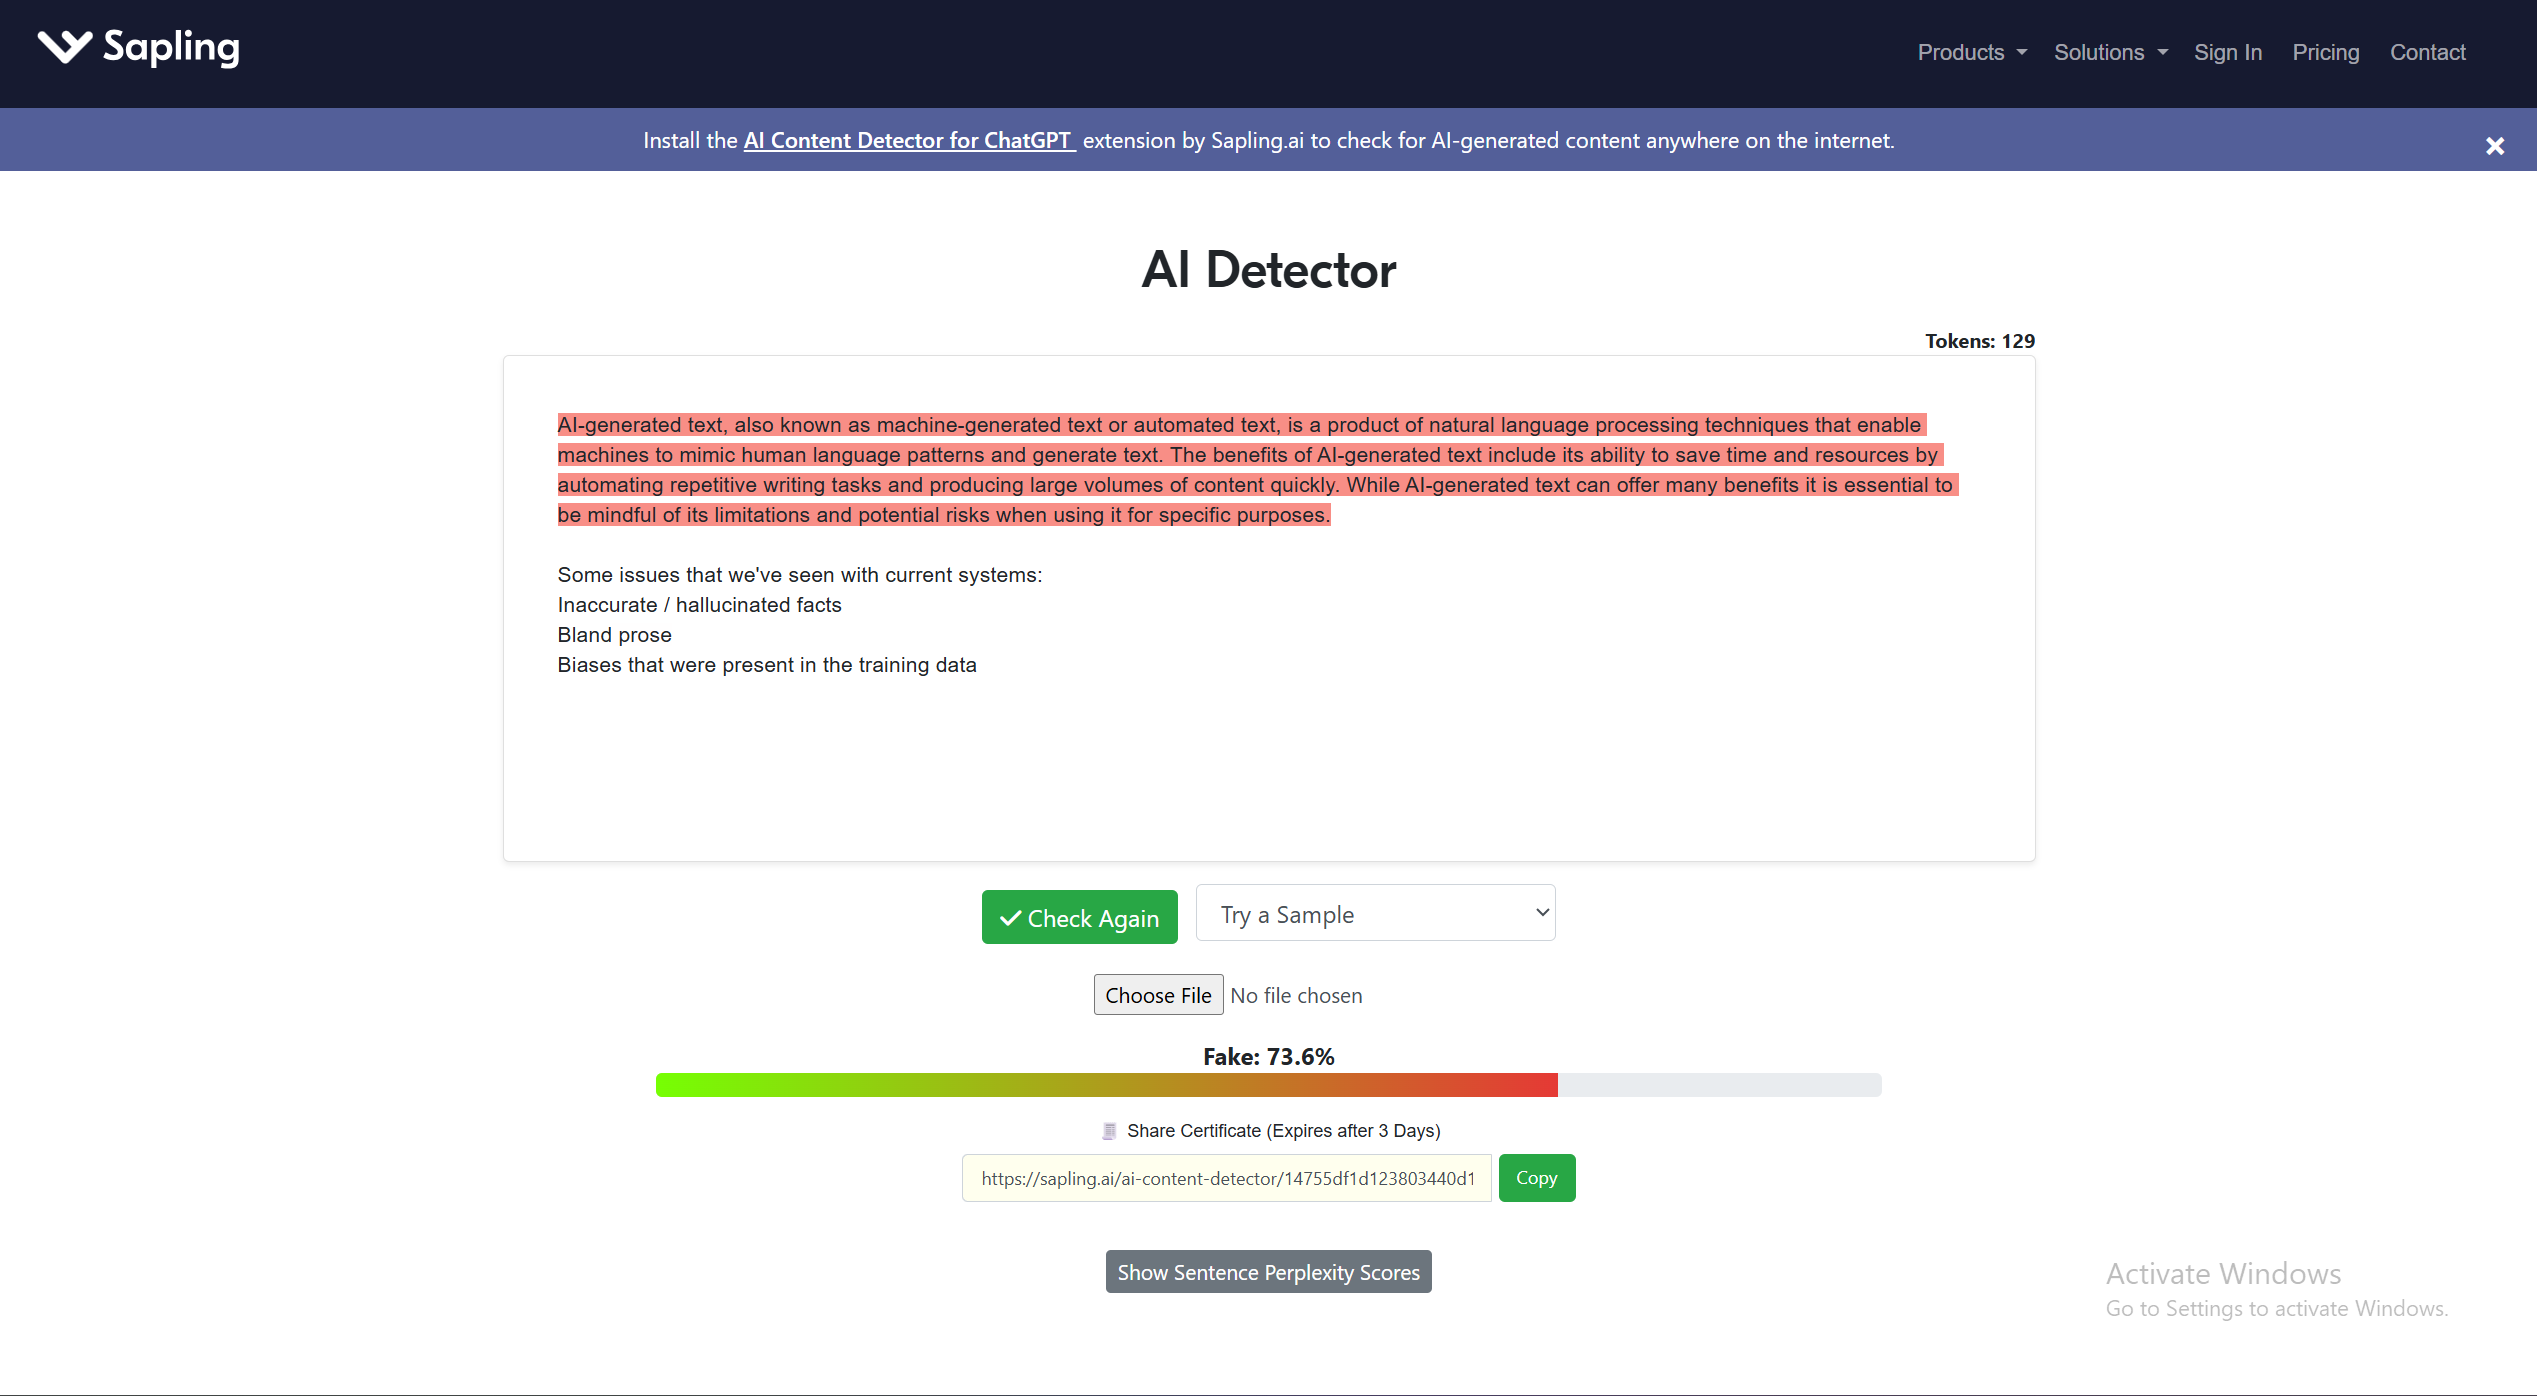Click the 'Bland prose' line
The height and width of the screenshot is (1396, 2537).
[x=615, y=635]
